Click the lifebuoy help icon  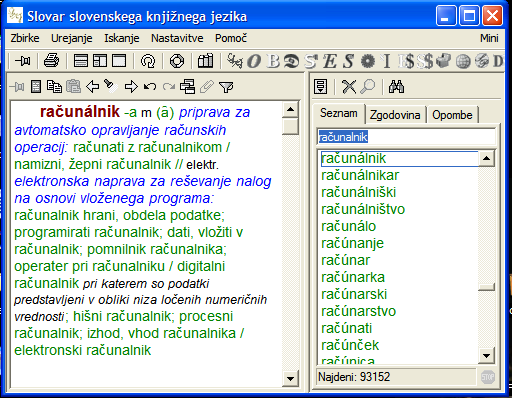[x=177, y=61]
